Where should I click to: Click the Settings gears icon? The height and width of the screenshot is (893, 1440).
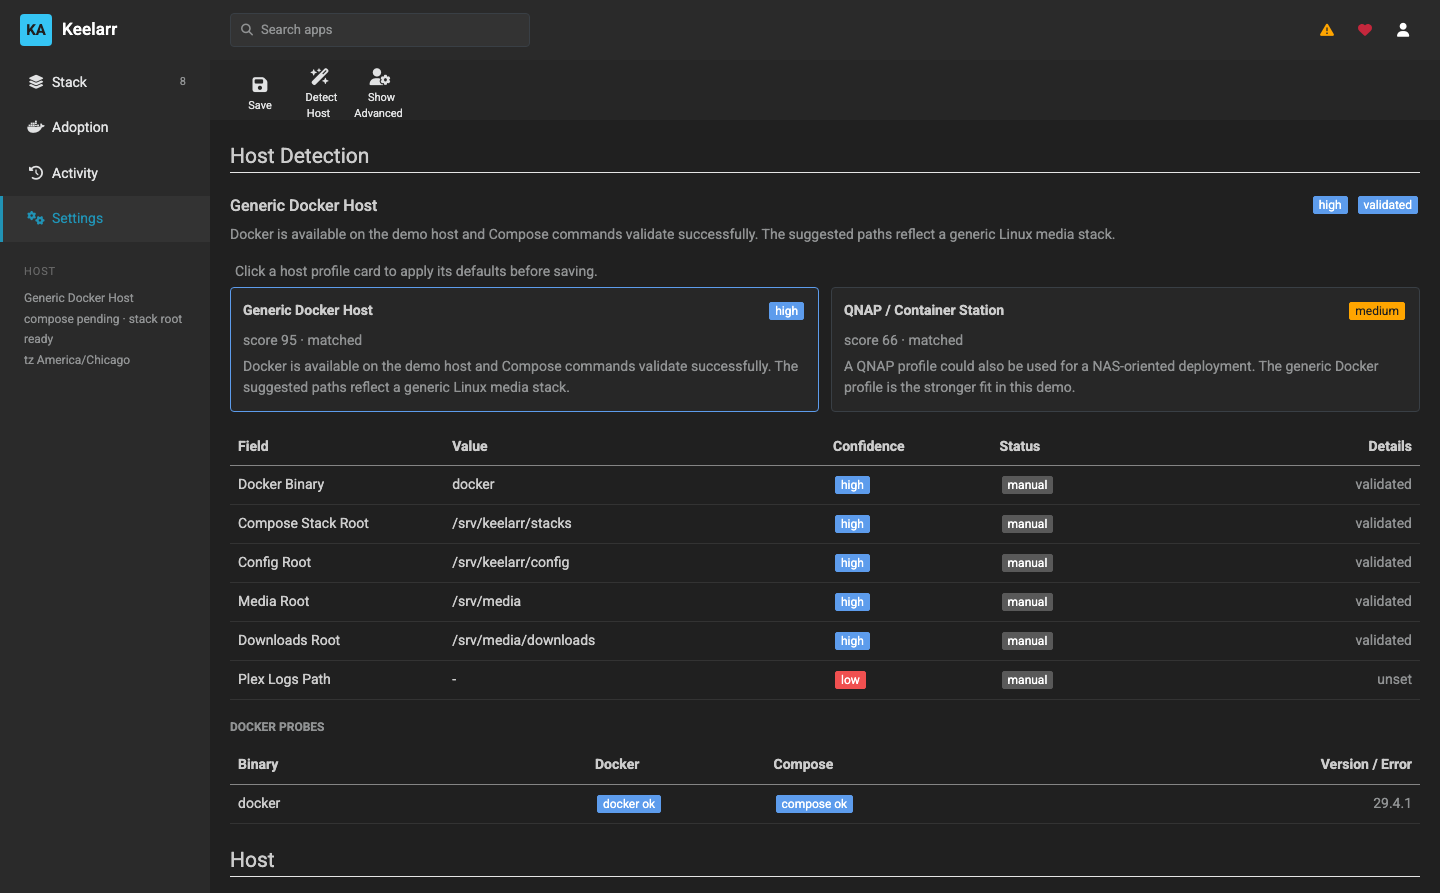pyautogui.click(x=36, y=218)
